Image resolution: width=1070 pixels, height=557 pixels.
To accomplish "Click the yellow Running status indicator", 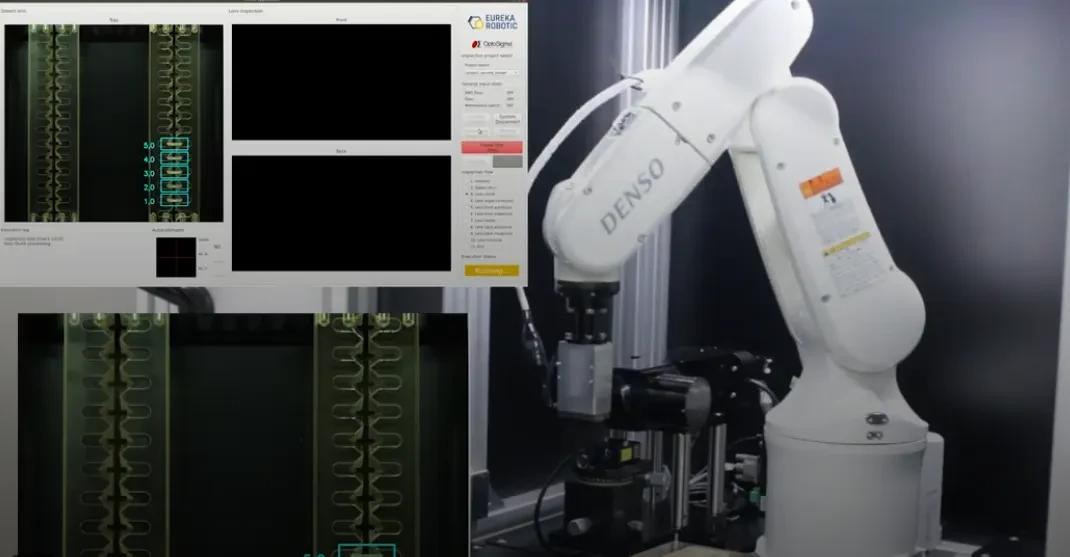I will point(491,270).
